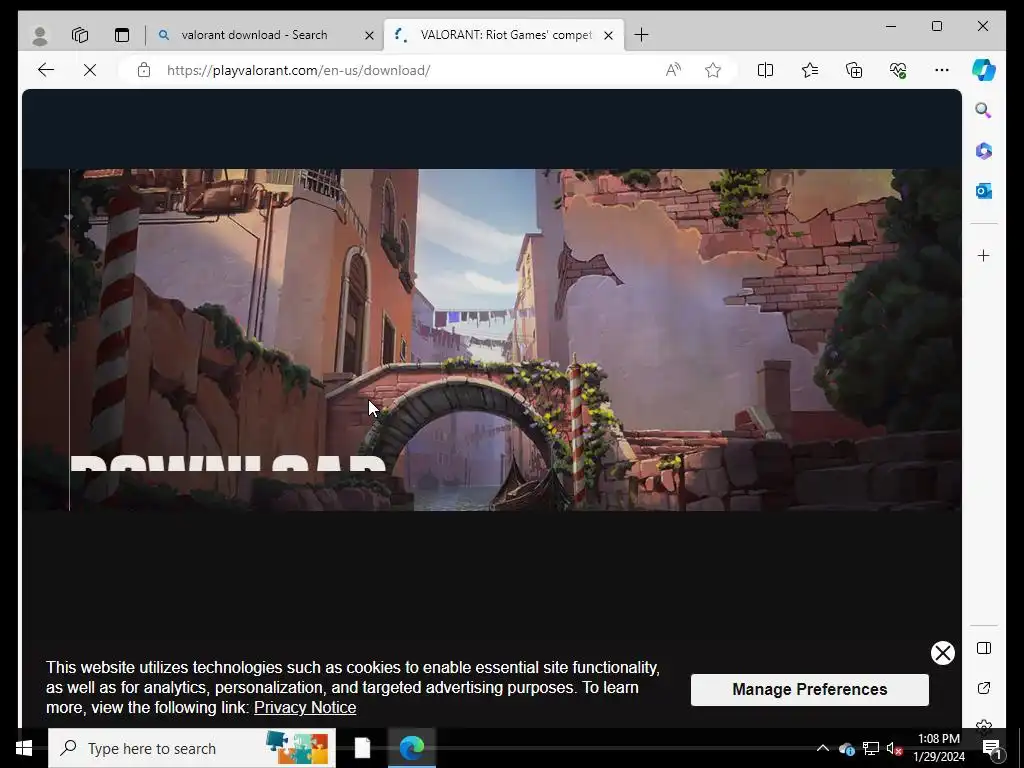The height and width of the screenshot is (768, 1024).
Task: Add this page to favorites
Action: point(712,70)
